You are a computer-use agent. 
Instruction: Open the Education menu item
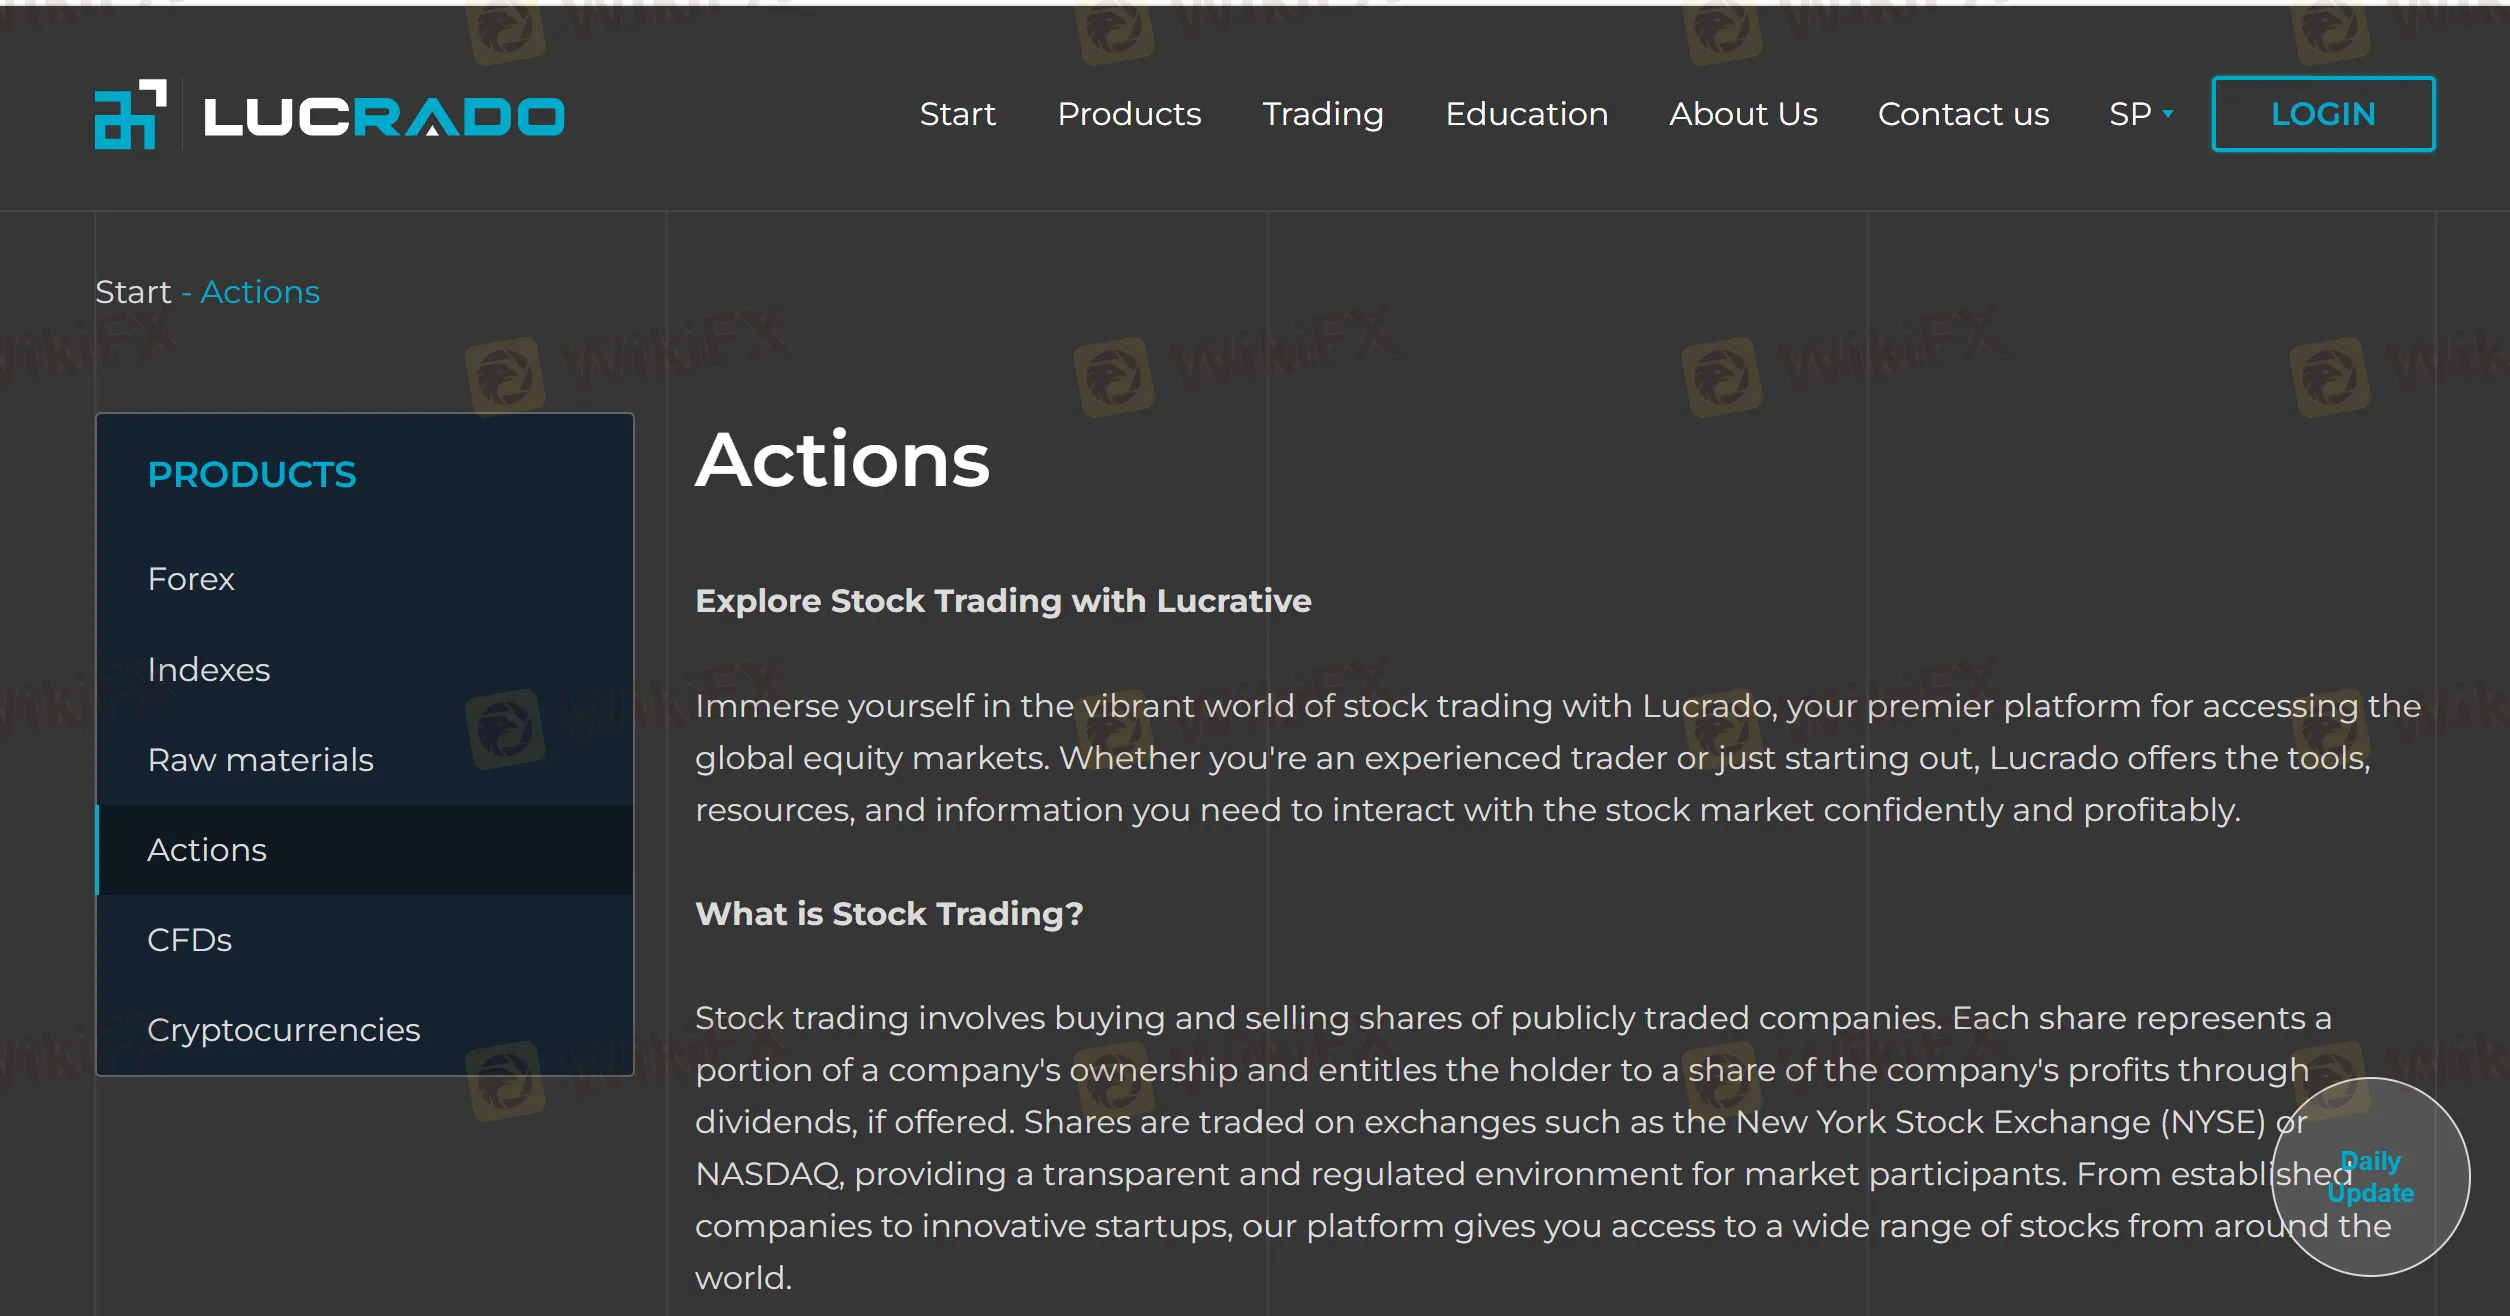pos(1526,114)
